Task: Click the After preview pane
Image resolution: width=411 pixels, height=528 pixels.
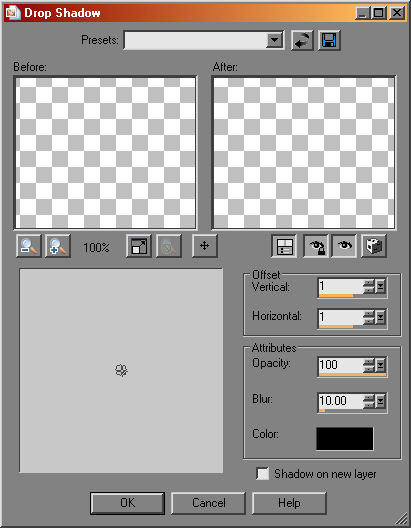Action: coord(304,153)
